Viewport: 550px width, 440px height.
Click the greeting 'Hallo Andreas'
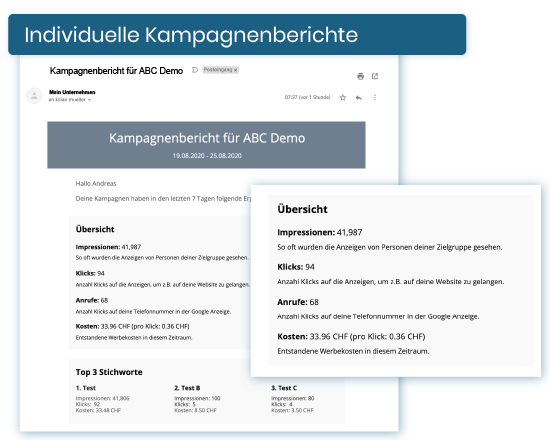point(96,184)
